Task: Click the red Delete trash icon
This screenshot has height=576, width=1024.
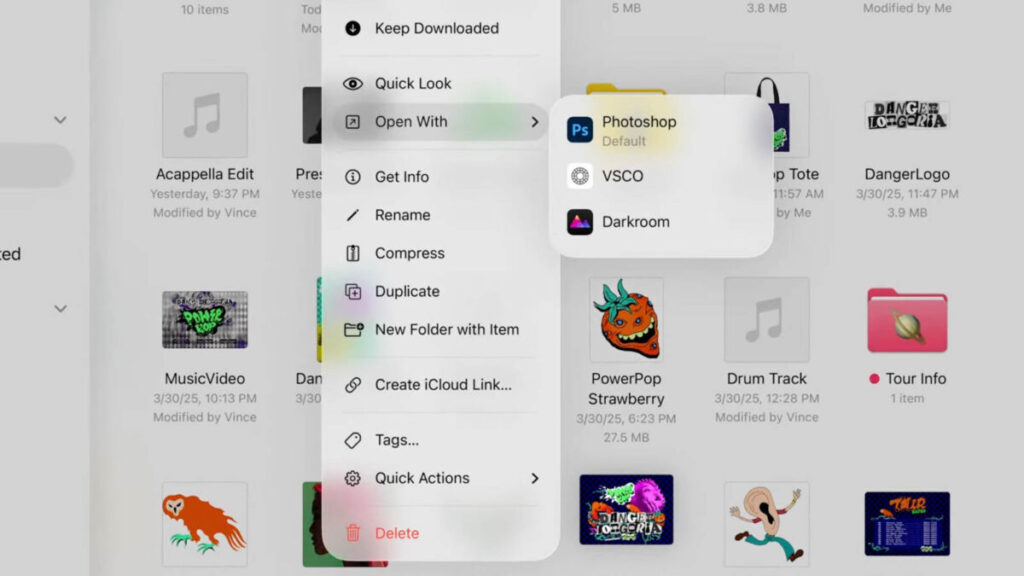Action: pos(353,534)
